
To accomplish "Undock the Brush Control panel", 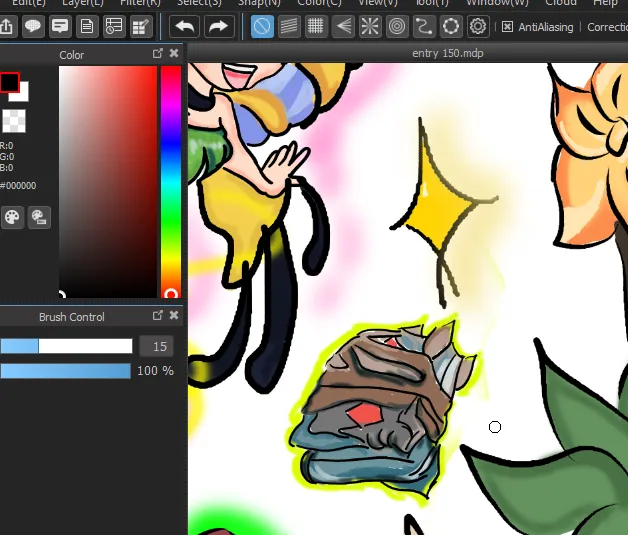I will click(158, 316).
